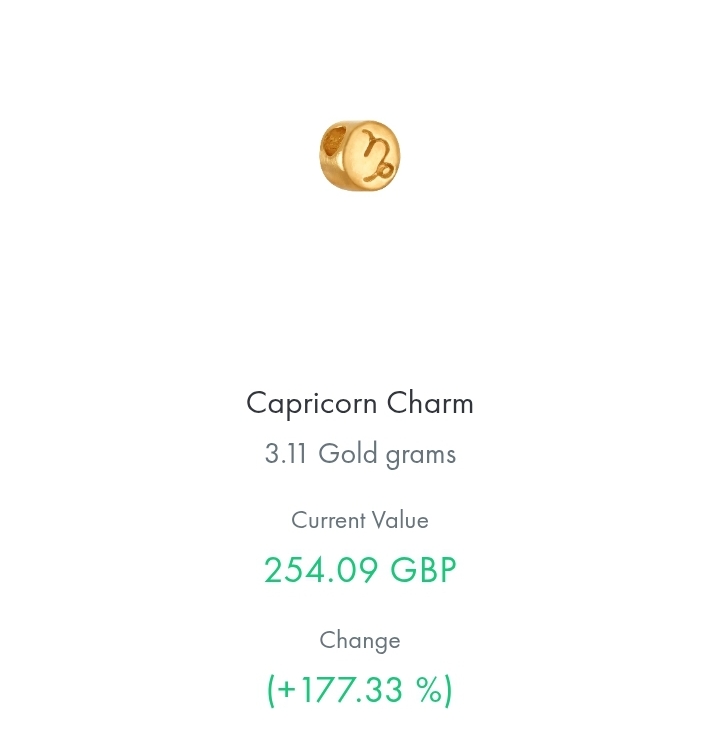Click the GBP currency code
The width and height of the screenshot is (720, 756).
(x=423, y=570)
